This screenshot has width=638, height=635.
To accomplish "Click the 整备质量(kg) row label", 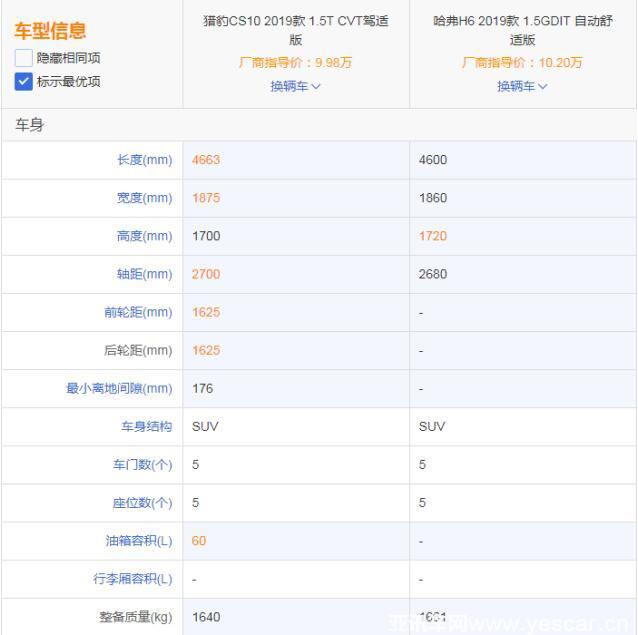I will [x=136, y=617].
